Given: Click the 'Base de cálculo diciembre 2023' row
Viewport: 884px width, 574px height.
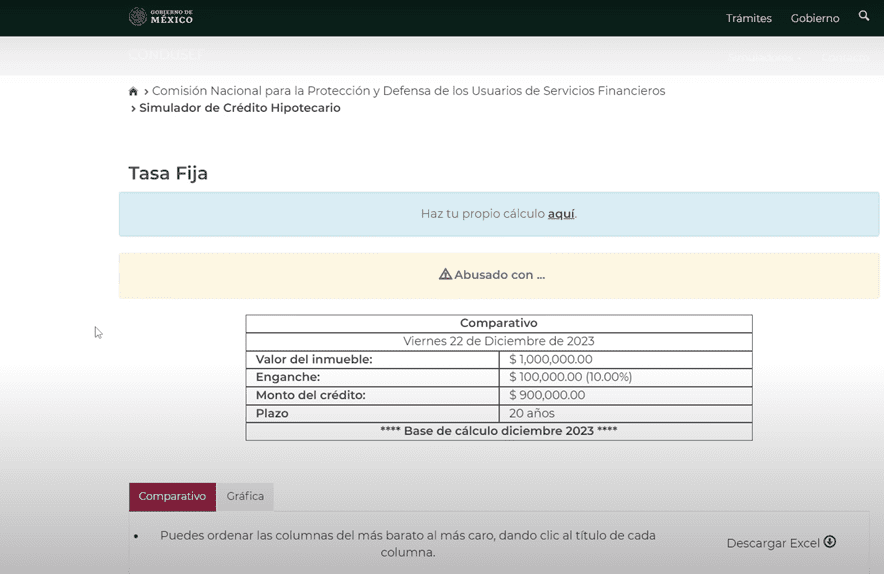Looking at the screenshot, I should coord(498,431).
